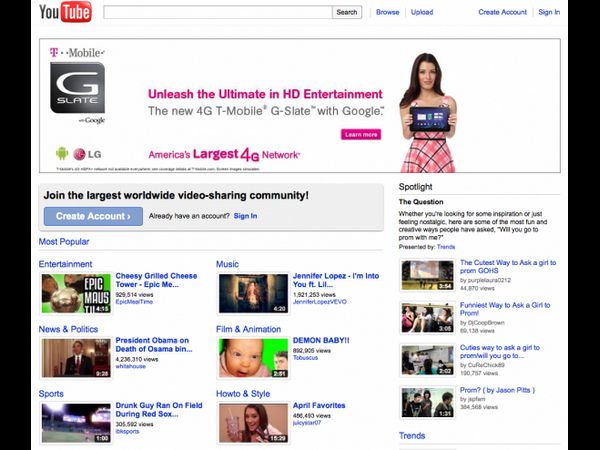Screen dimensions: 600x450
Task: Click Unleash the Ultimate in HD Entertainment headline
Action: (265, 94)
